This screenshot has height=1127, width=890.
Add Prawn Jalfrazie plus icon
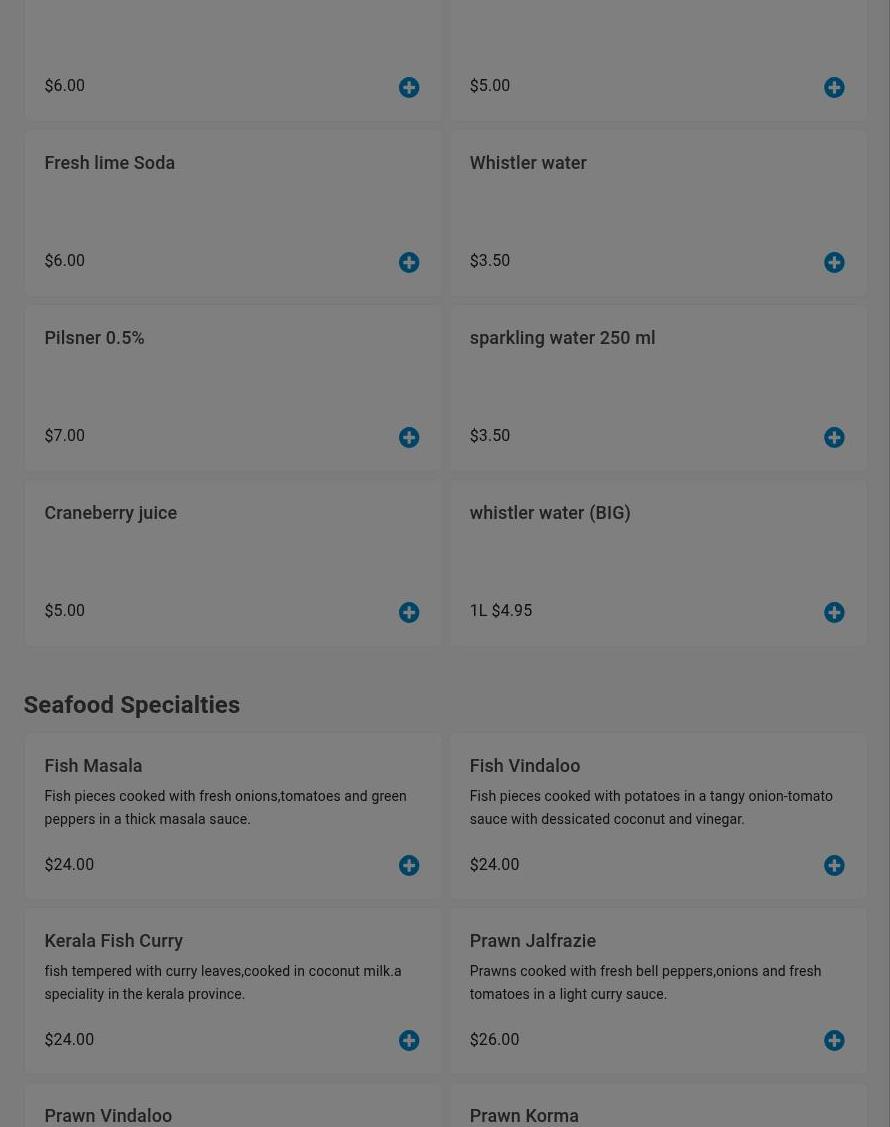coord(834,1040)
